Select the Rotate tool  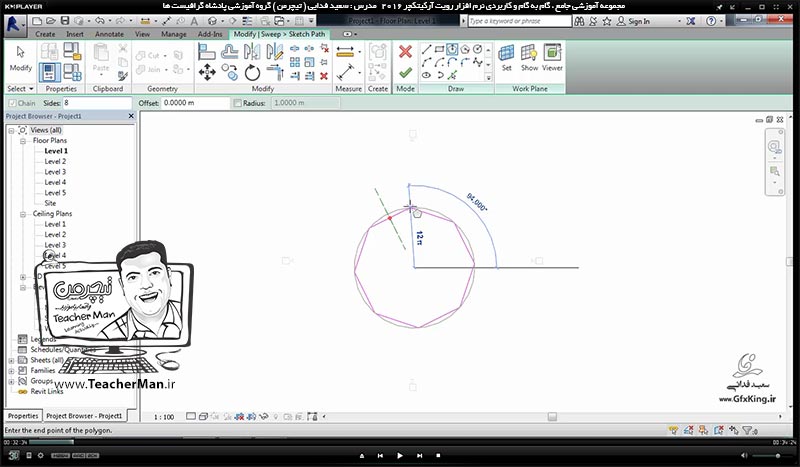252,72
